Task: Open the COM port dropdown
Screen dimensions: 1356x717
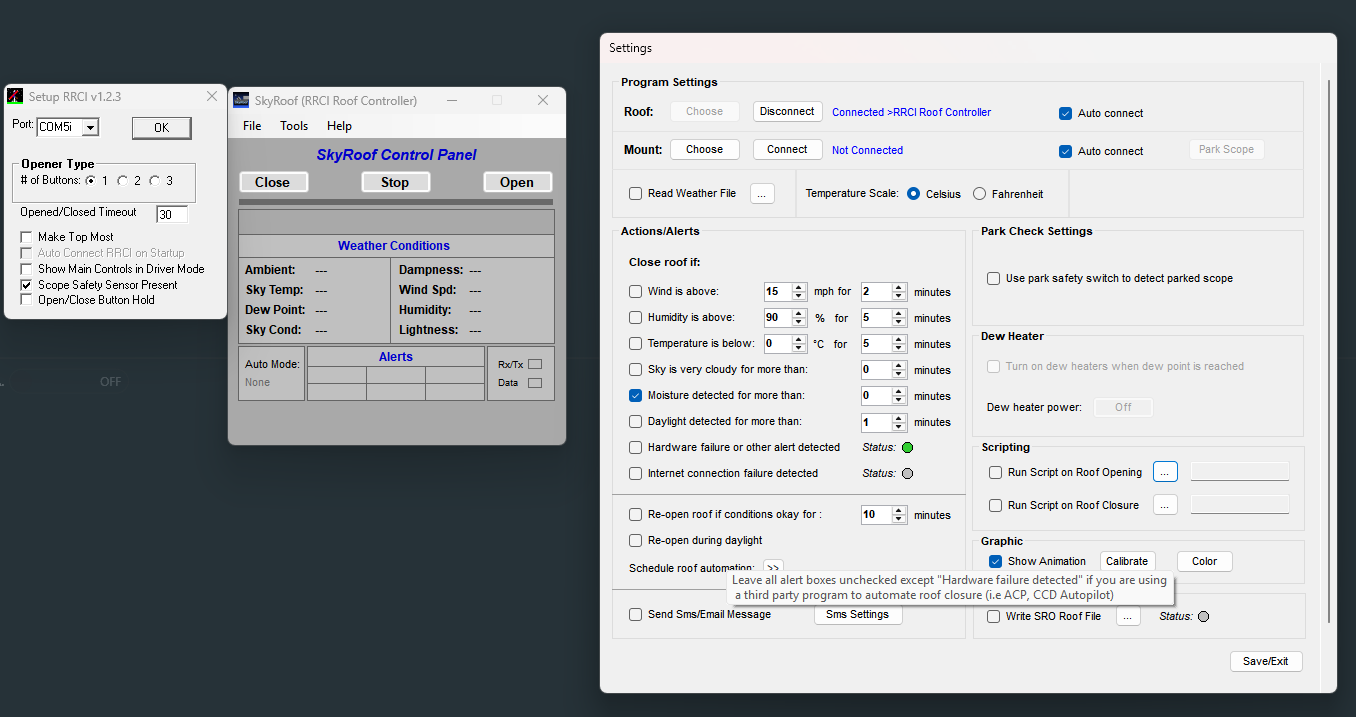Action: pyautogui.click(x=90, y=127)
